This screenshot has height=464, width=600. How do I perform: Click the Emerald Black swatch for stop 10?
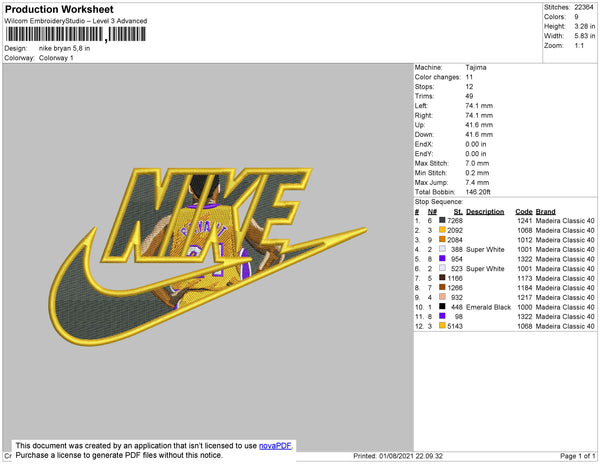coord(442,306)
